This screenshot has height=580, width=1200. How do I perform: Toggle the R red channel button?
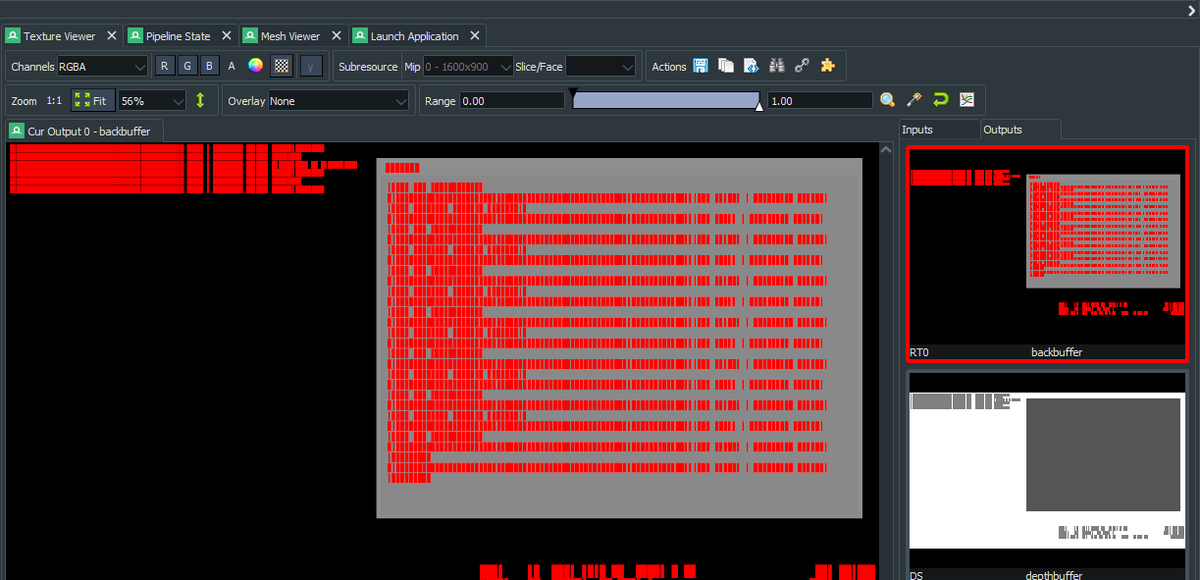point(164,66)
